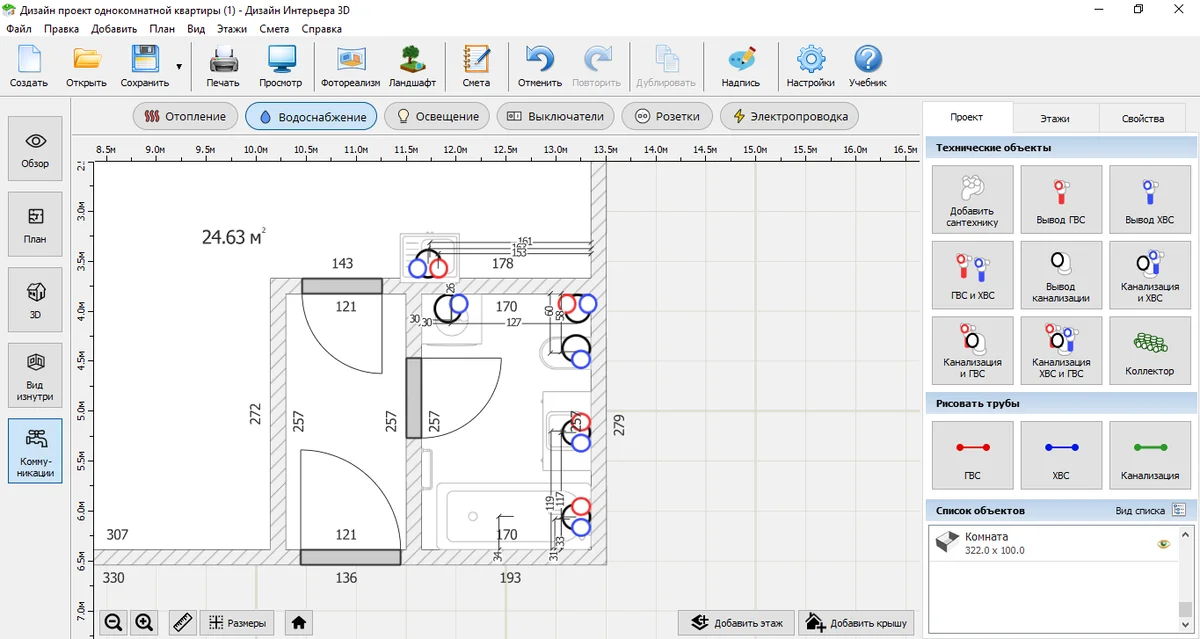Click the home reset view button
This screenshot has height=639, width=1200.
coord(298,622)
